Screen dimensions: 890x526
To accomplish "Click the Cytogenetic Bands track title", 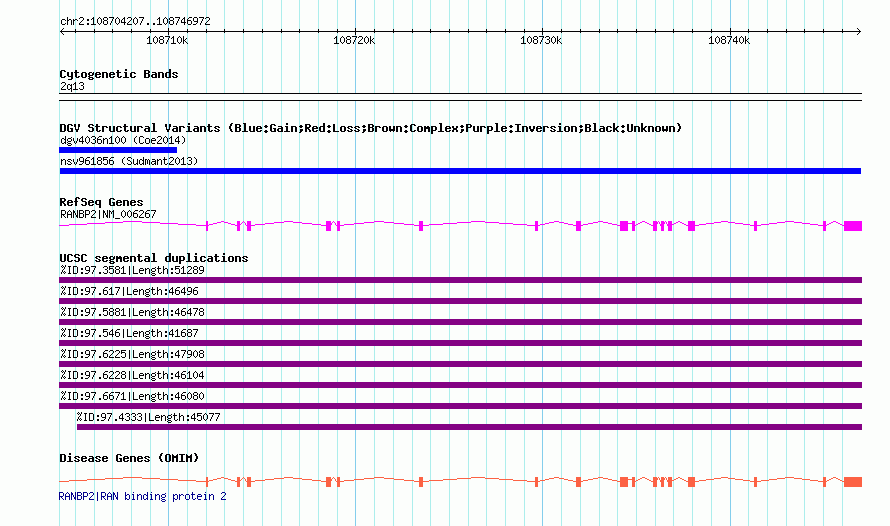I will [119, 74].
